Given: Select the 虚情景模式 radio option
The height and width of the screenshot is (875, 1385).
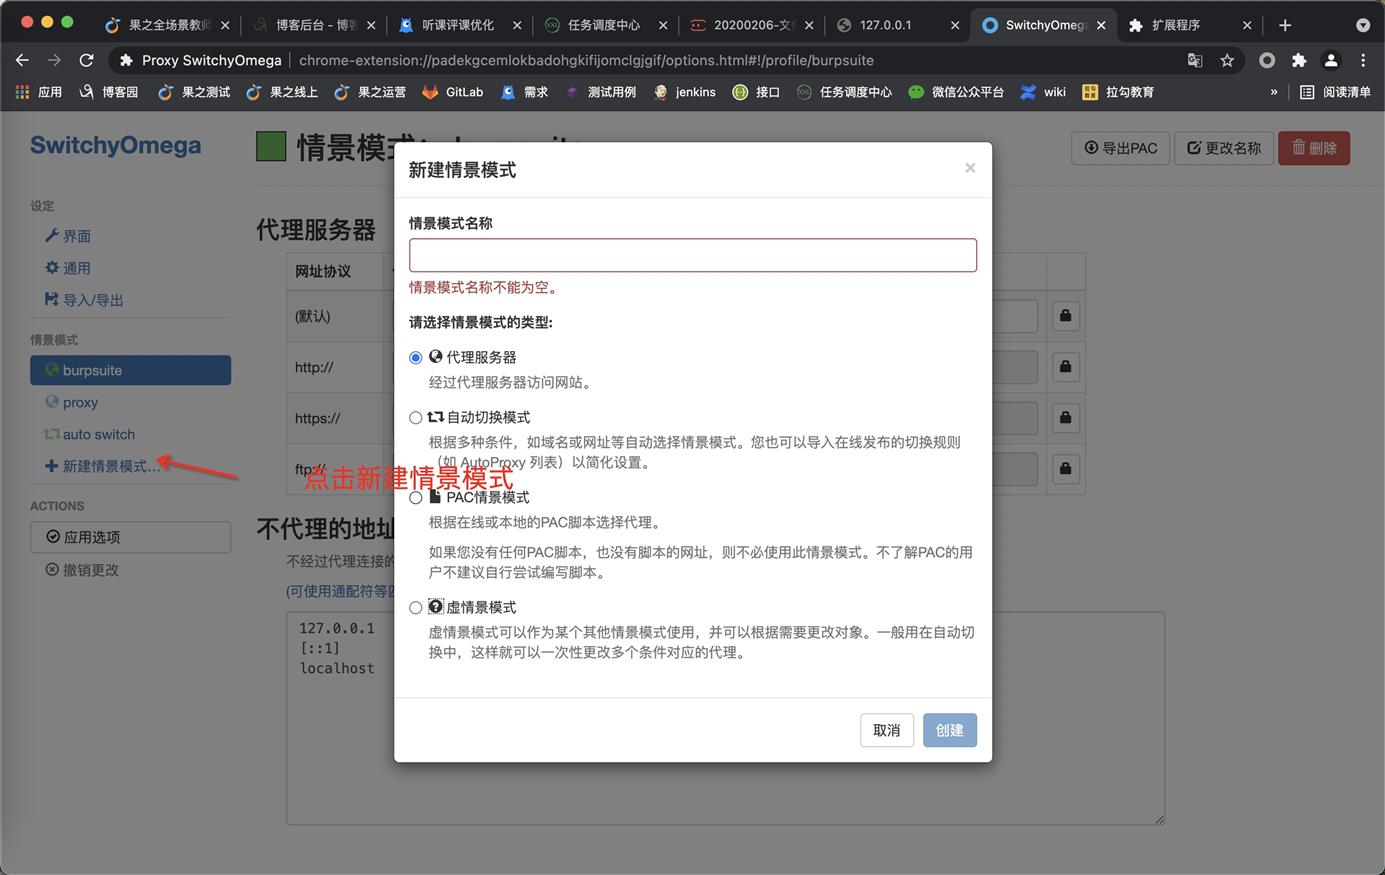Looking at the screenshot, I should (416, 608).
